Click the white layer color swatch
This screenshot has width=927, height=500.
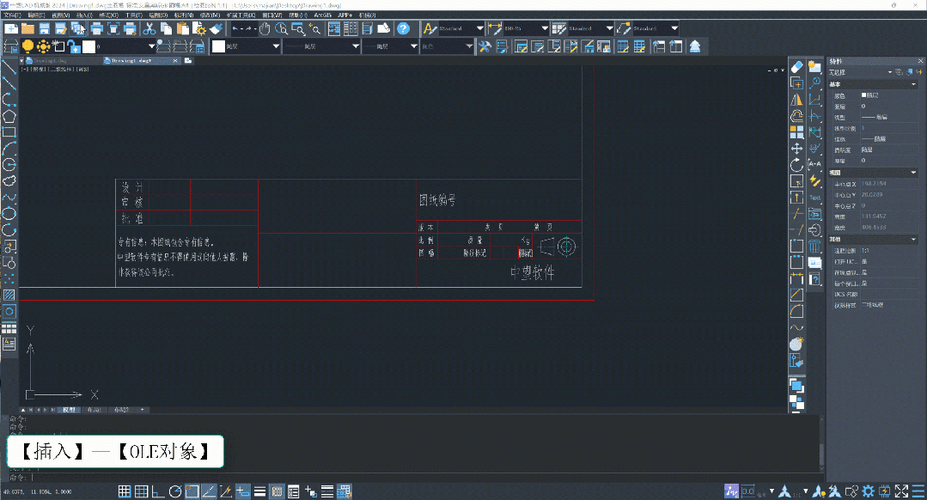[89, 46]
